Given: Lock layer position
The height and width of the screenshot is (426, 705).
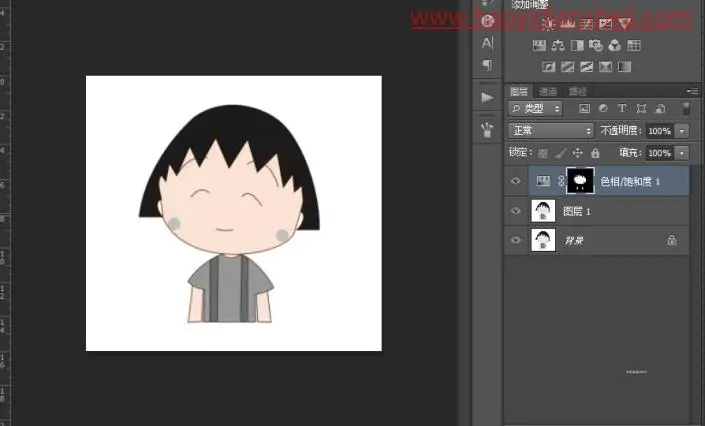Looking at the screenshot, I should point(578,153).
